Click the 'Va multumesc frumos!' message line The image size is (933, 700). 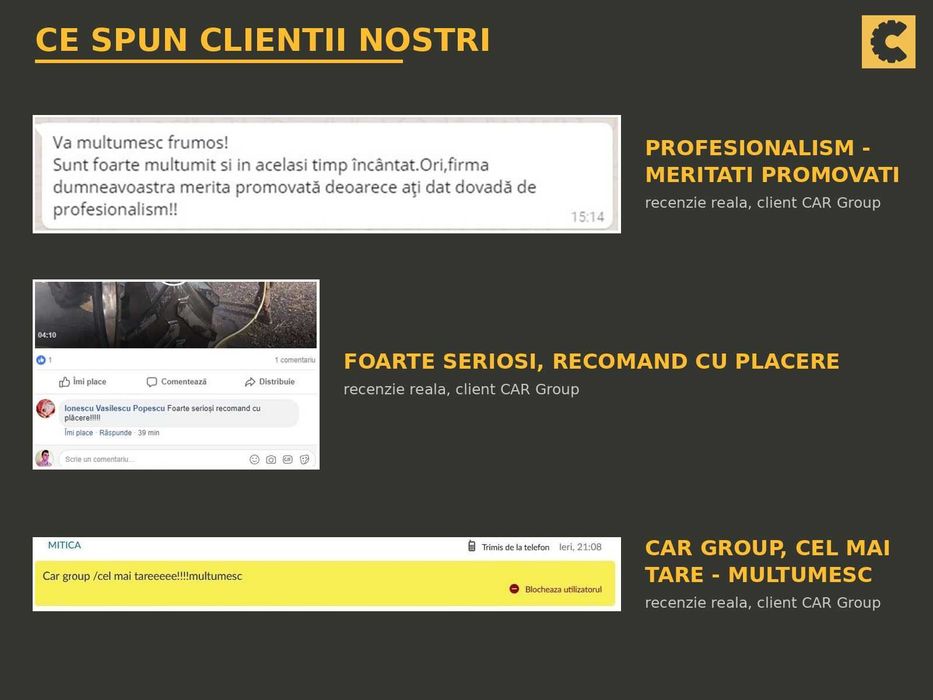click(140, 142)
